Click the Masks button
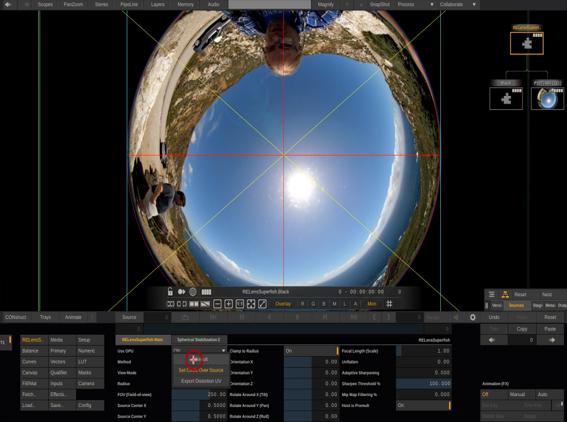The width and height of the screenshot is (567, 422). pos(90,372)
